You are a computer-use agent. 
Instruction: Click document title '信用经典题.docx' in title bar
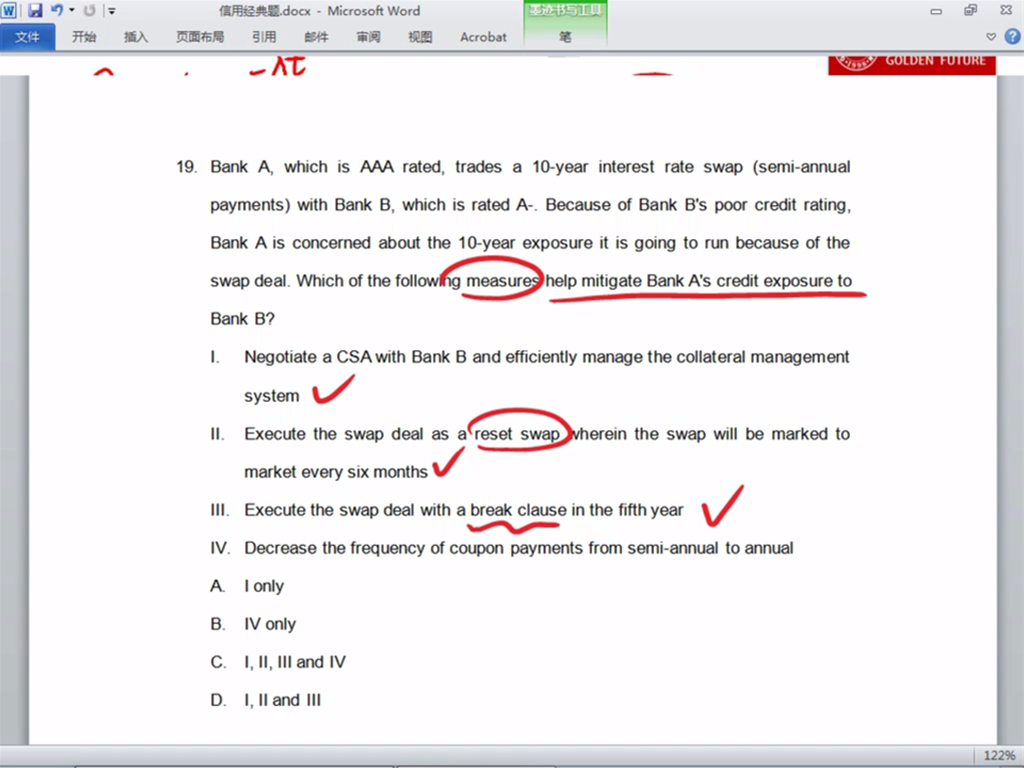click(x=264, y=11)
